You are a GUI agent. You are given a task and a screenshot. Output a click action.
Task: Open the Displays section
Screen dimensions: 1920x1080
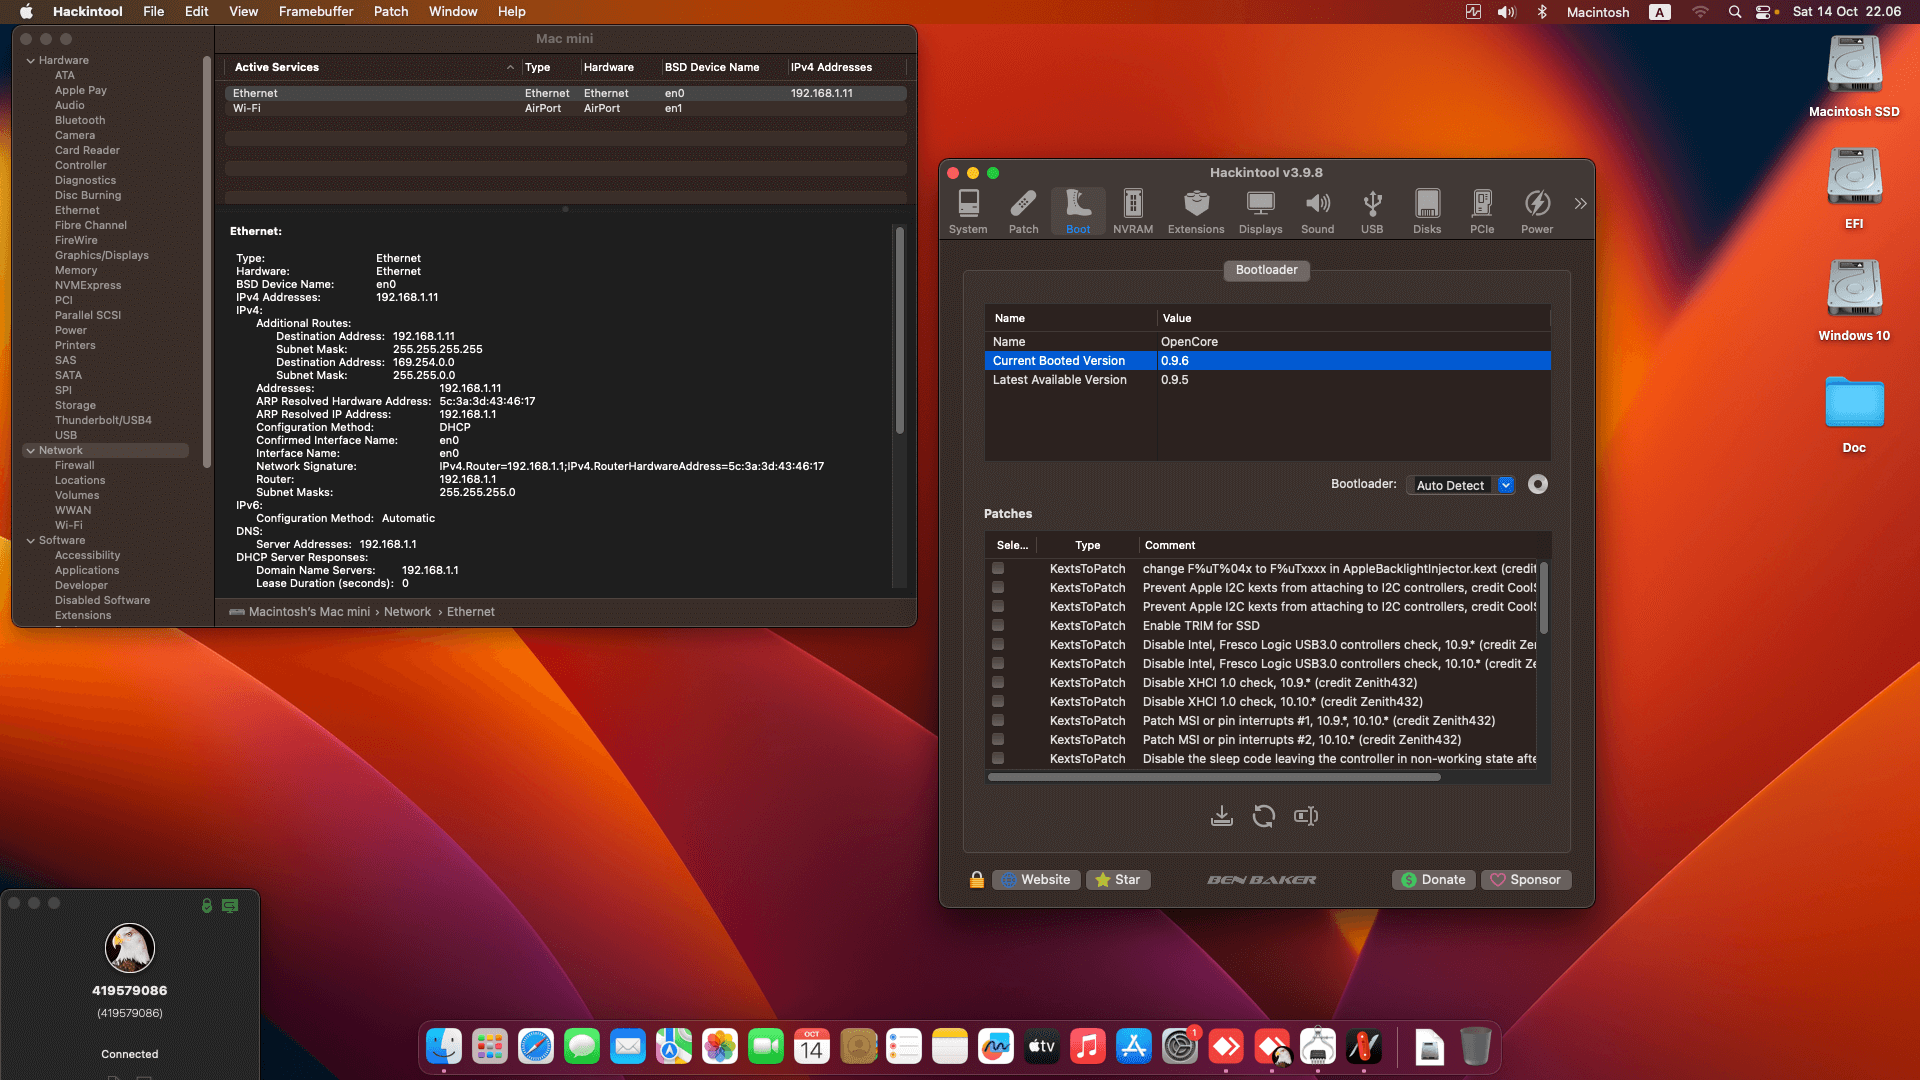point(1259,210)
